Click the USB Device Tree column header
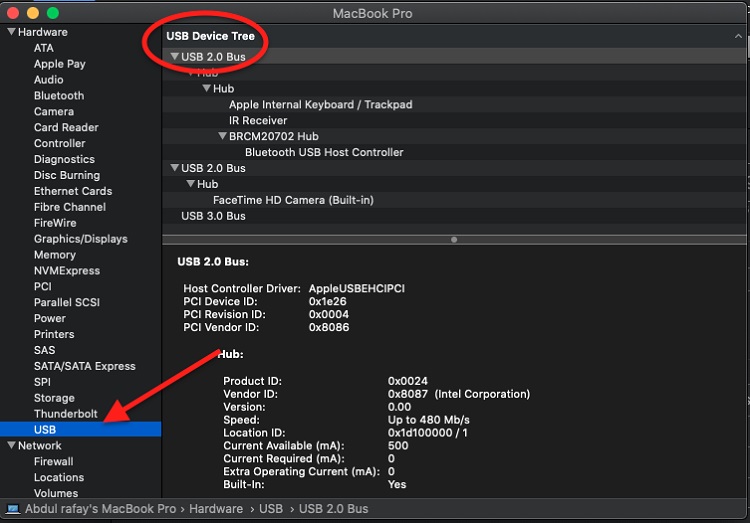Screen dimensions: 750x523 [x=454, y=36]
